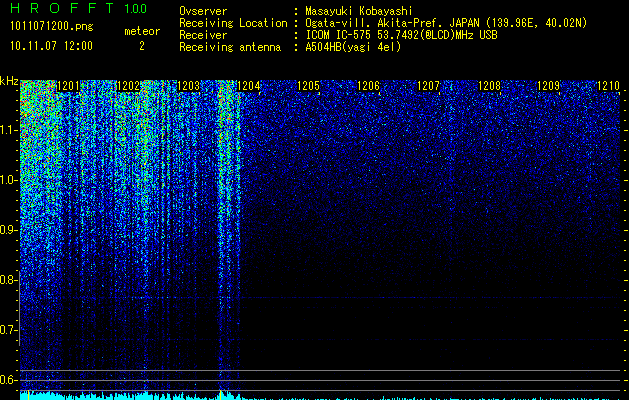629x400 pixels.
Task: Select the filename 1011071200.png
Action: (x=51, y=27)
